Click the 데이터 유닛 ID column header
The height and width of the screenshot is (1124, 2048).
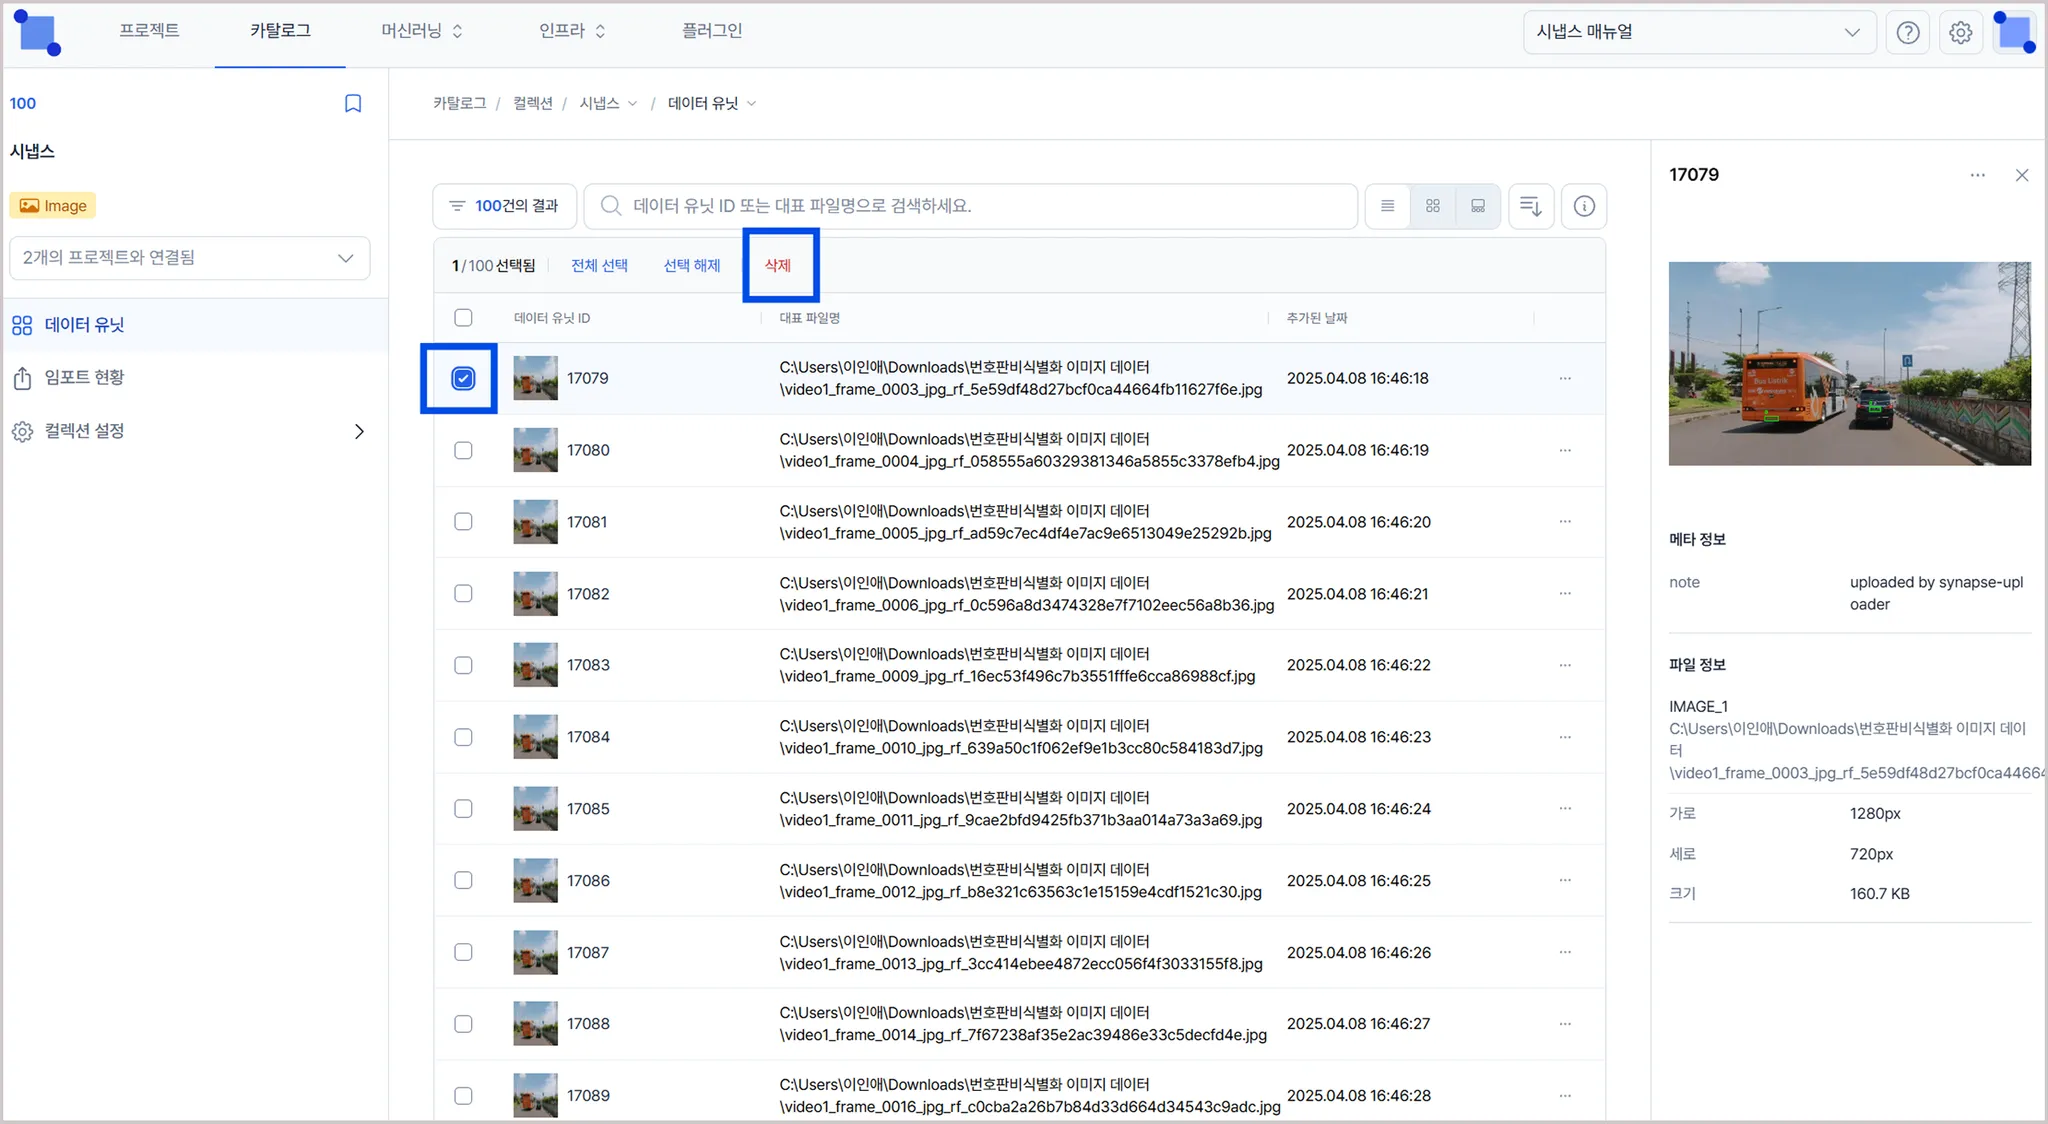coord(552,318)
